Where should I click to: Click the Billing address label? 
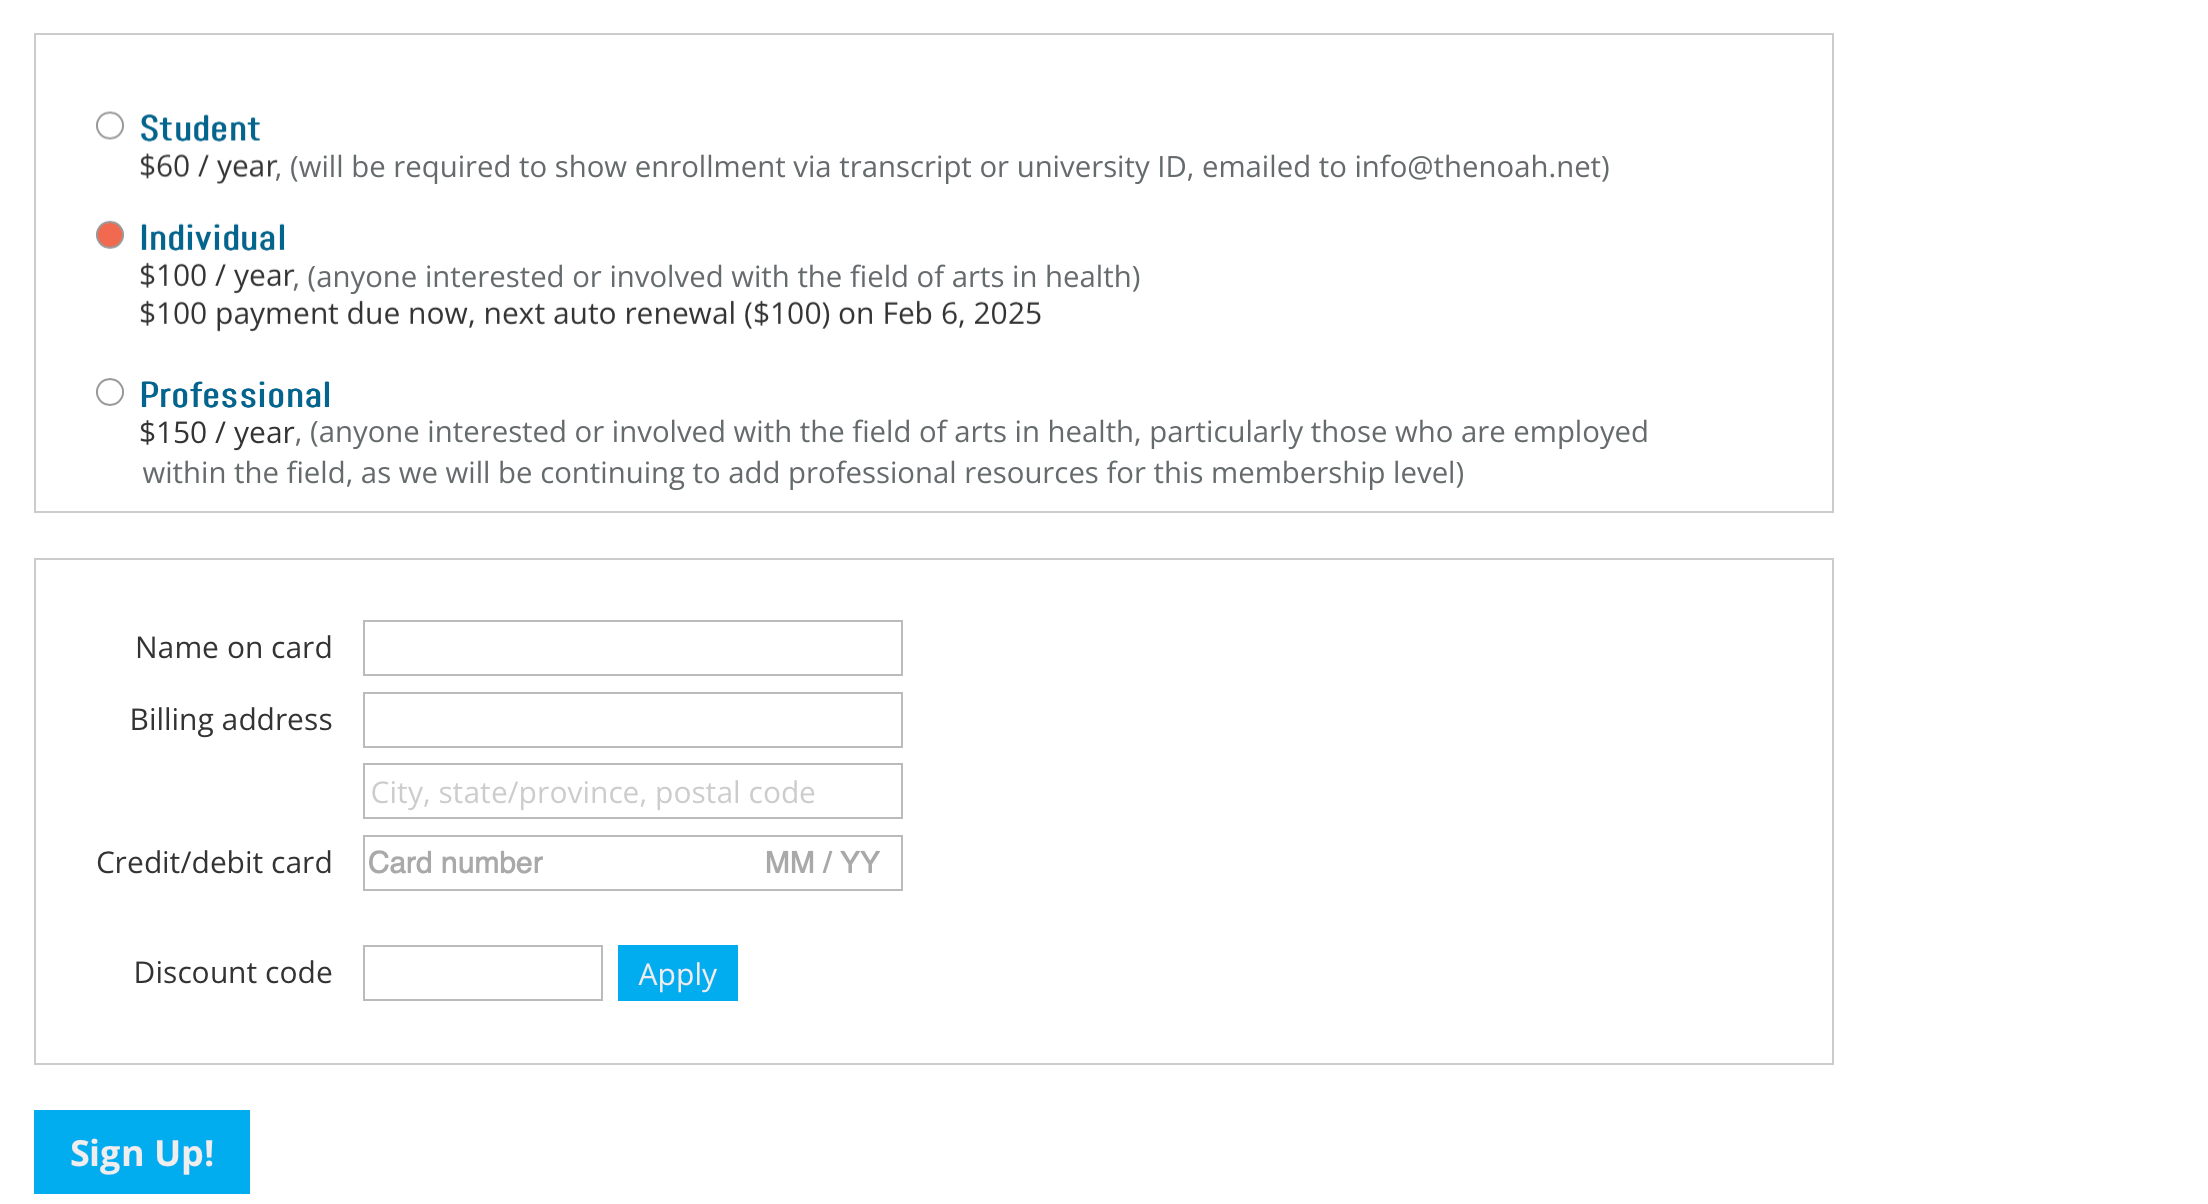pos(231,720)
